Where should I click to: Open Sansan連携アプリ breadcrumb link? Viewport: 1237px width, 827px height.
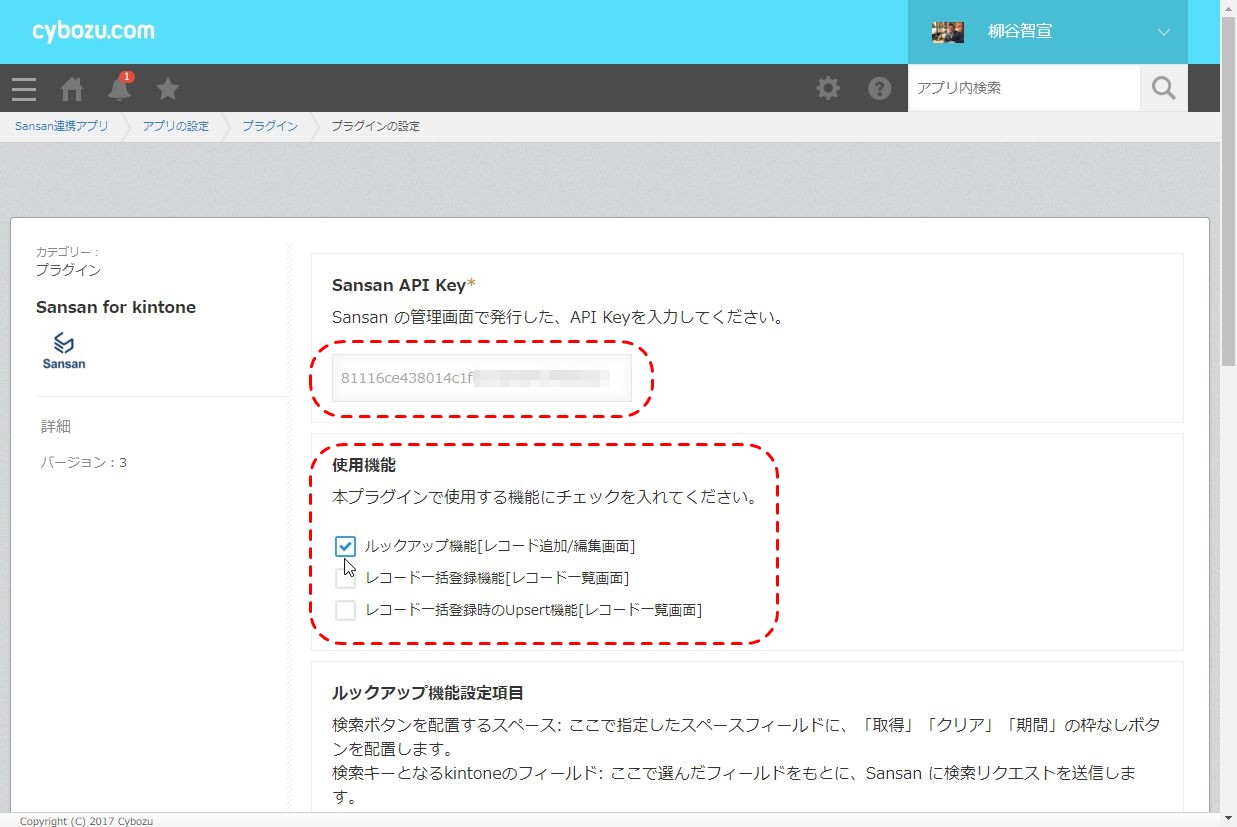pos(62,126)
